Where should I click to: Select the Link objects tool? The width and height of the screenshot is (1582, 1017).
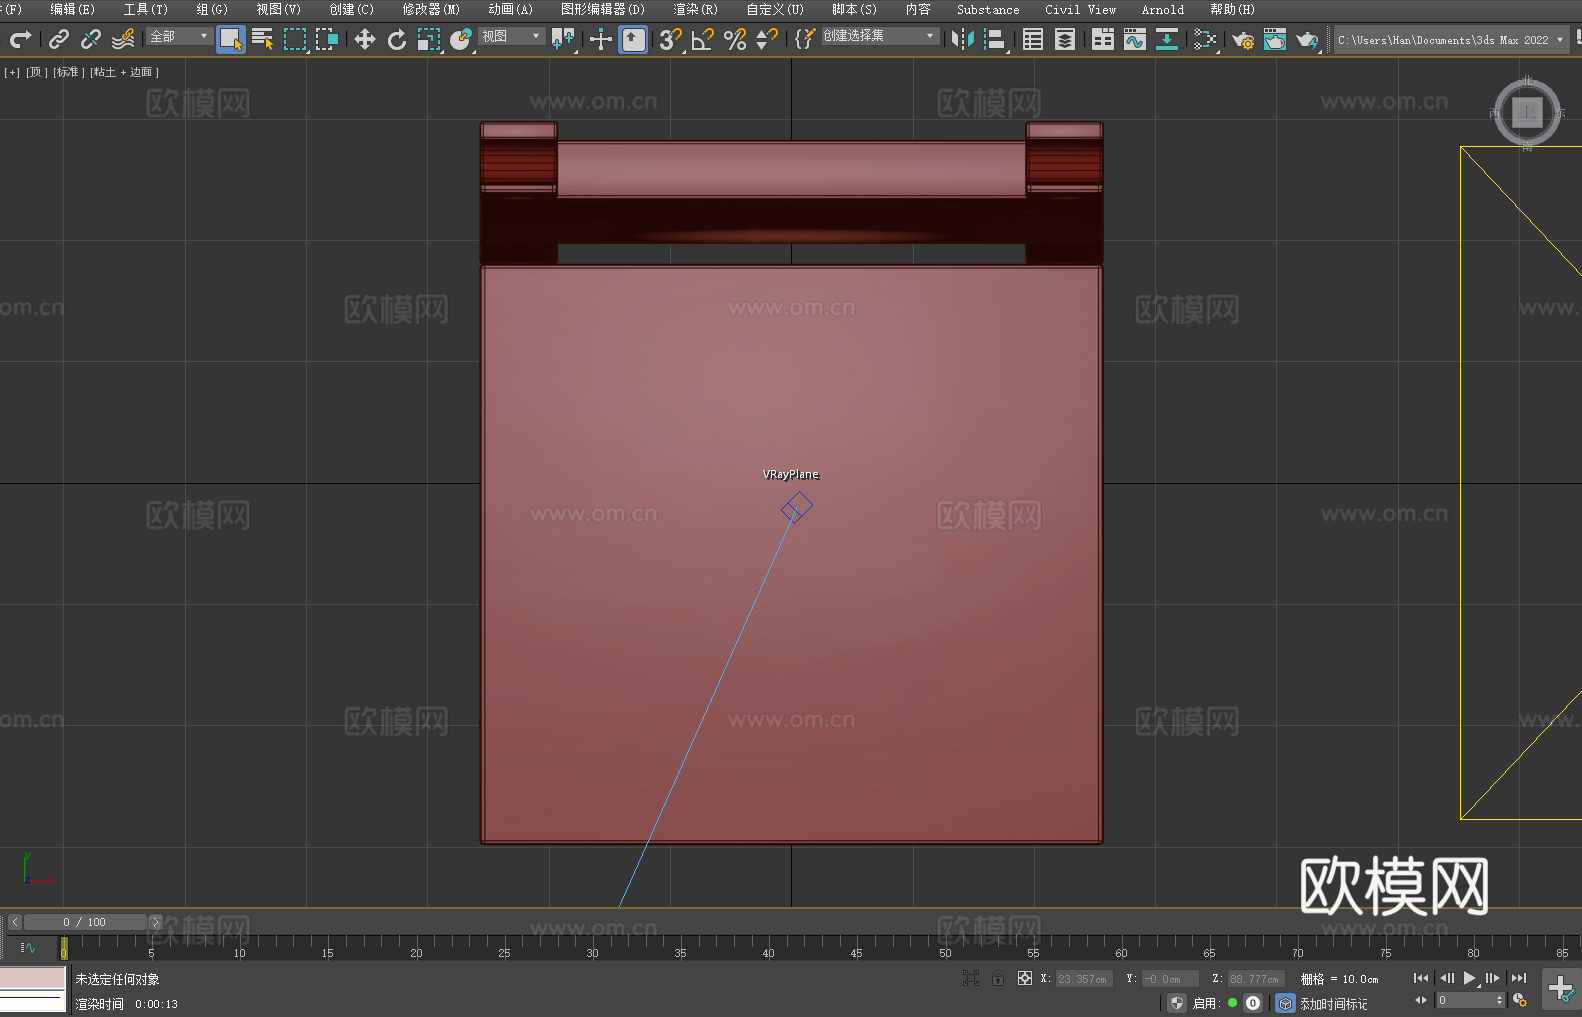pyautogui.click(x=59, y=39)
